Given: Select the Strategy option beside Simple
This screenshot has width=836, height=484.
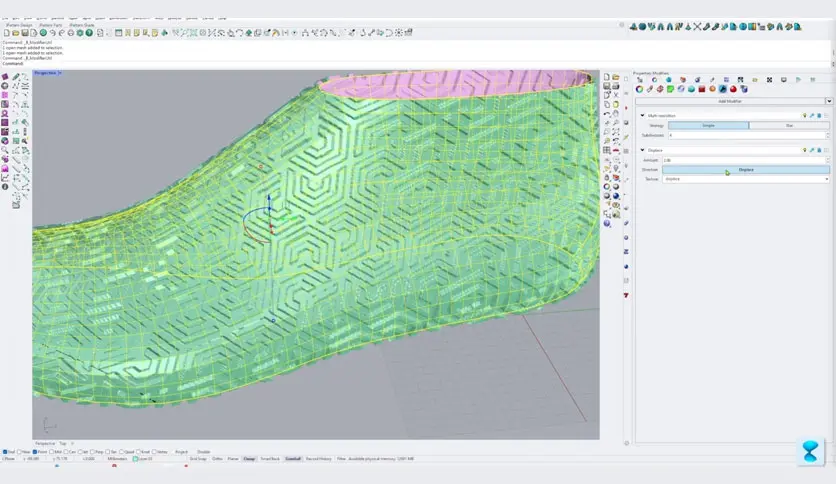Looking at the screenshot, I should click(x=790, y=125).
